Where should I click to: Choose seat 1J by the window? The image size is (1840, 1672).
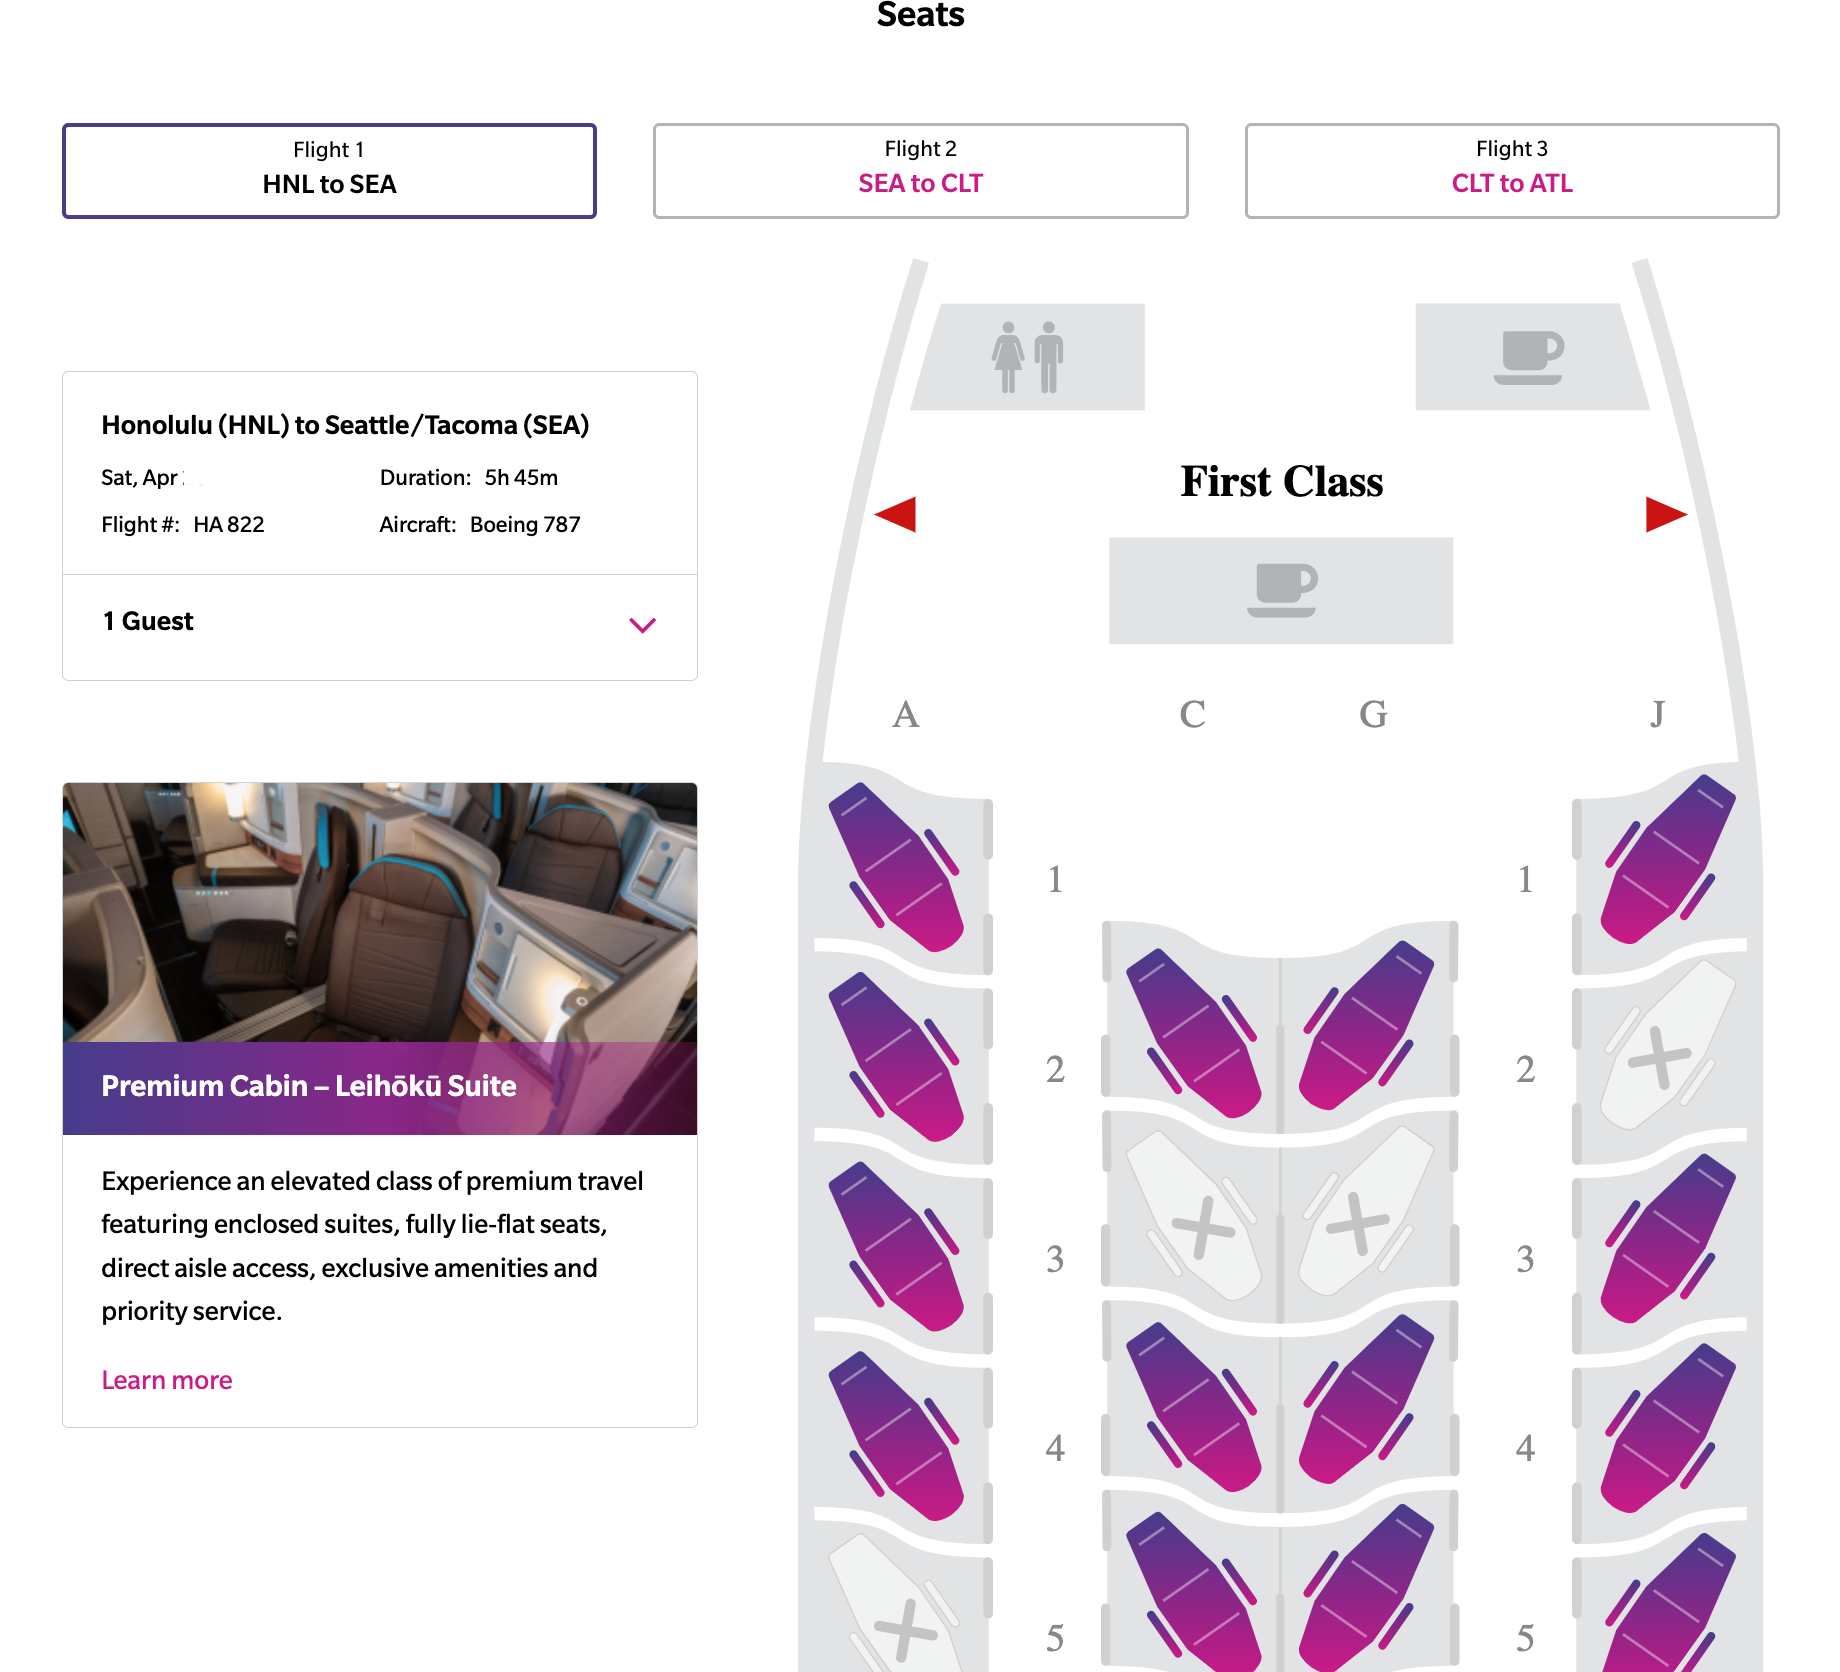[x=1668, y=859]
